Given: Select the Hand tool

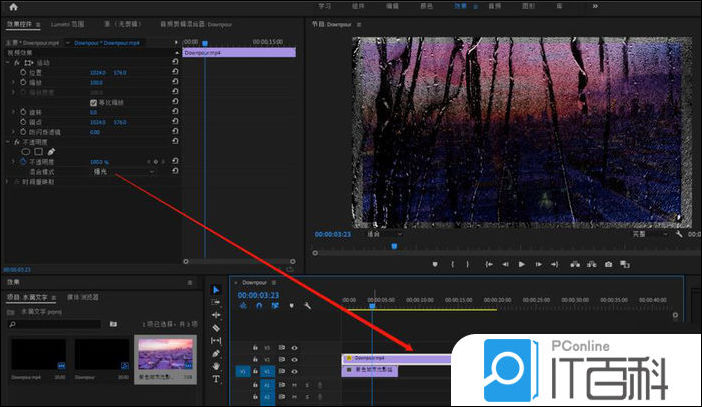Looking at the screenshot, I should (216, 366).
